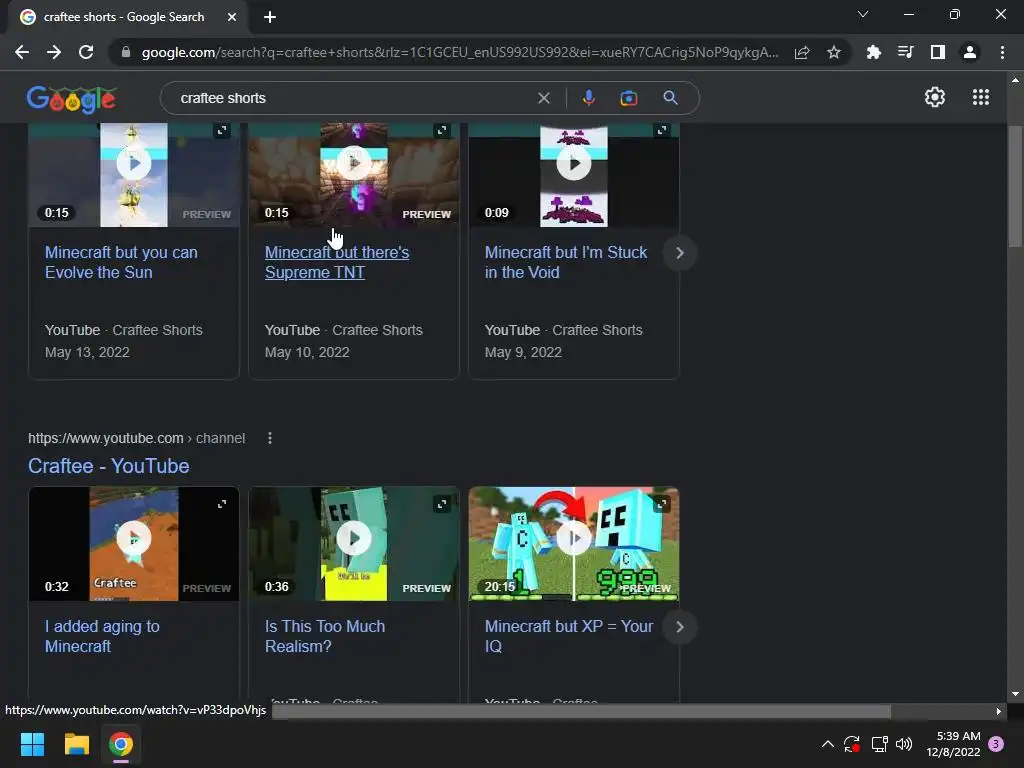Image resolution: width=1024 pixels, height=768 pixels.
Task: Go back to the previous page
Action: 22,52
